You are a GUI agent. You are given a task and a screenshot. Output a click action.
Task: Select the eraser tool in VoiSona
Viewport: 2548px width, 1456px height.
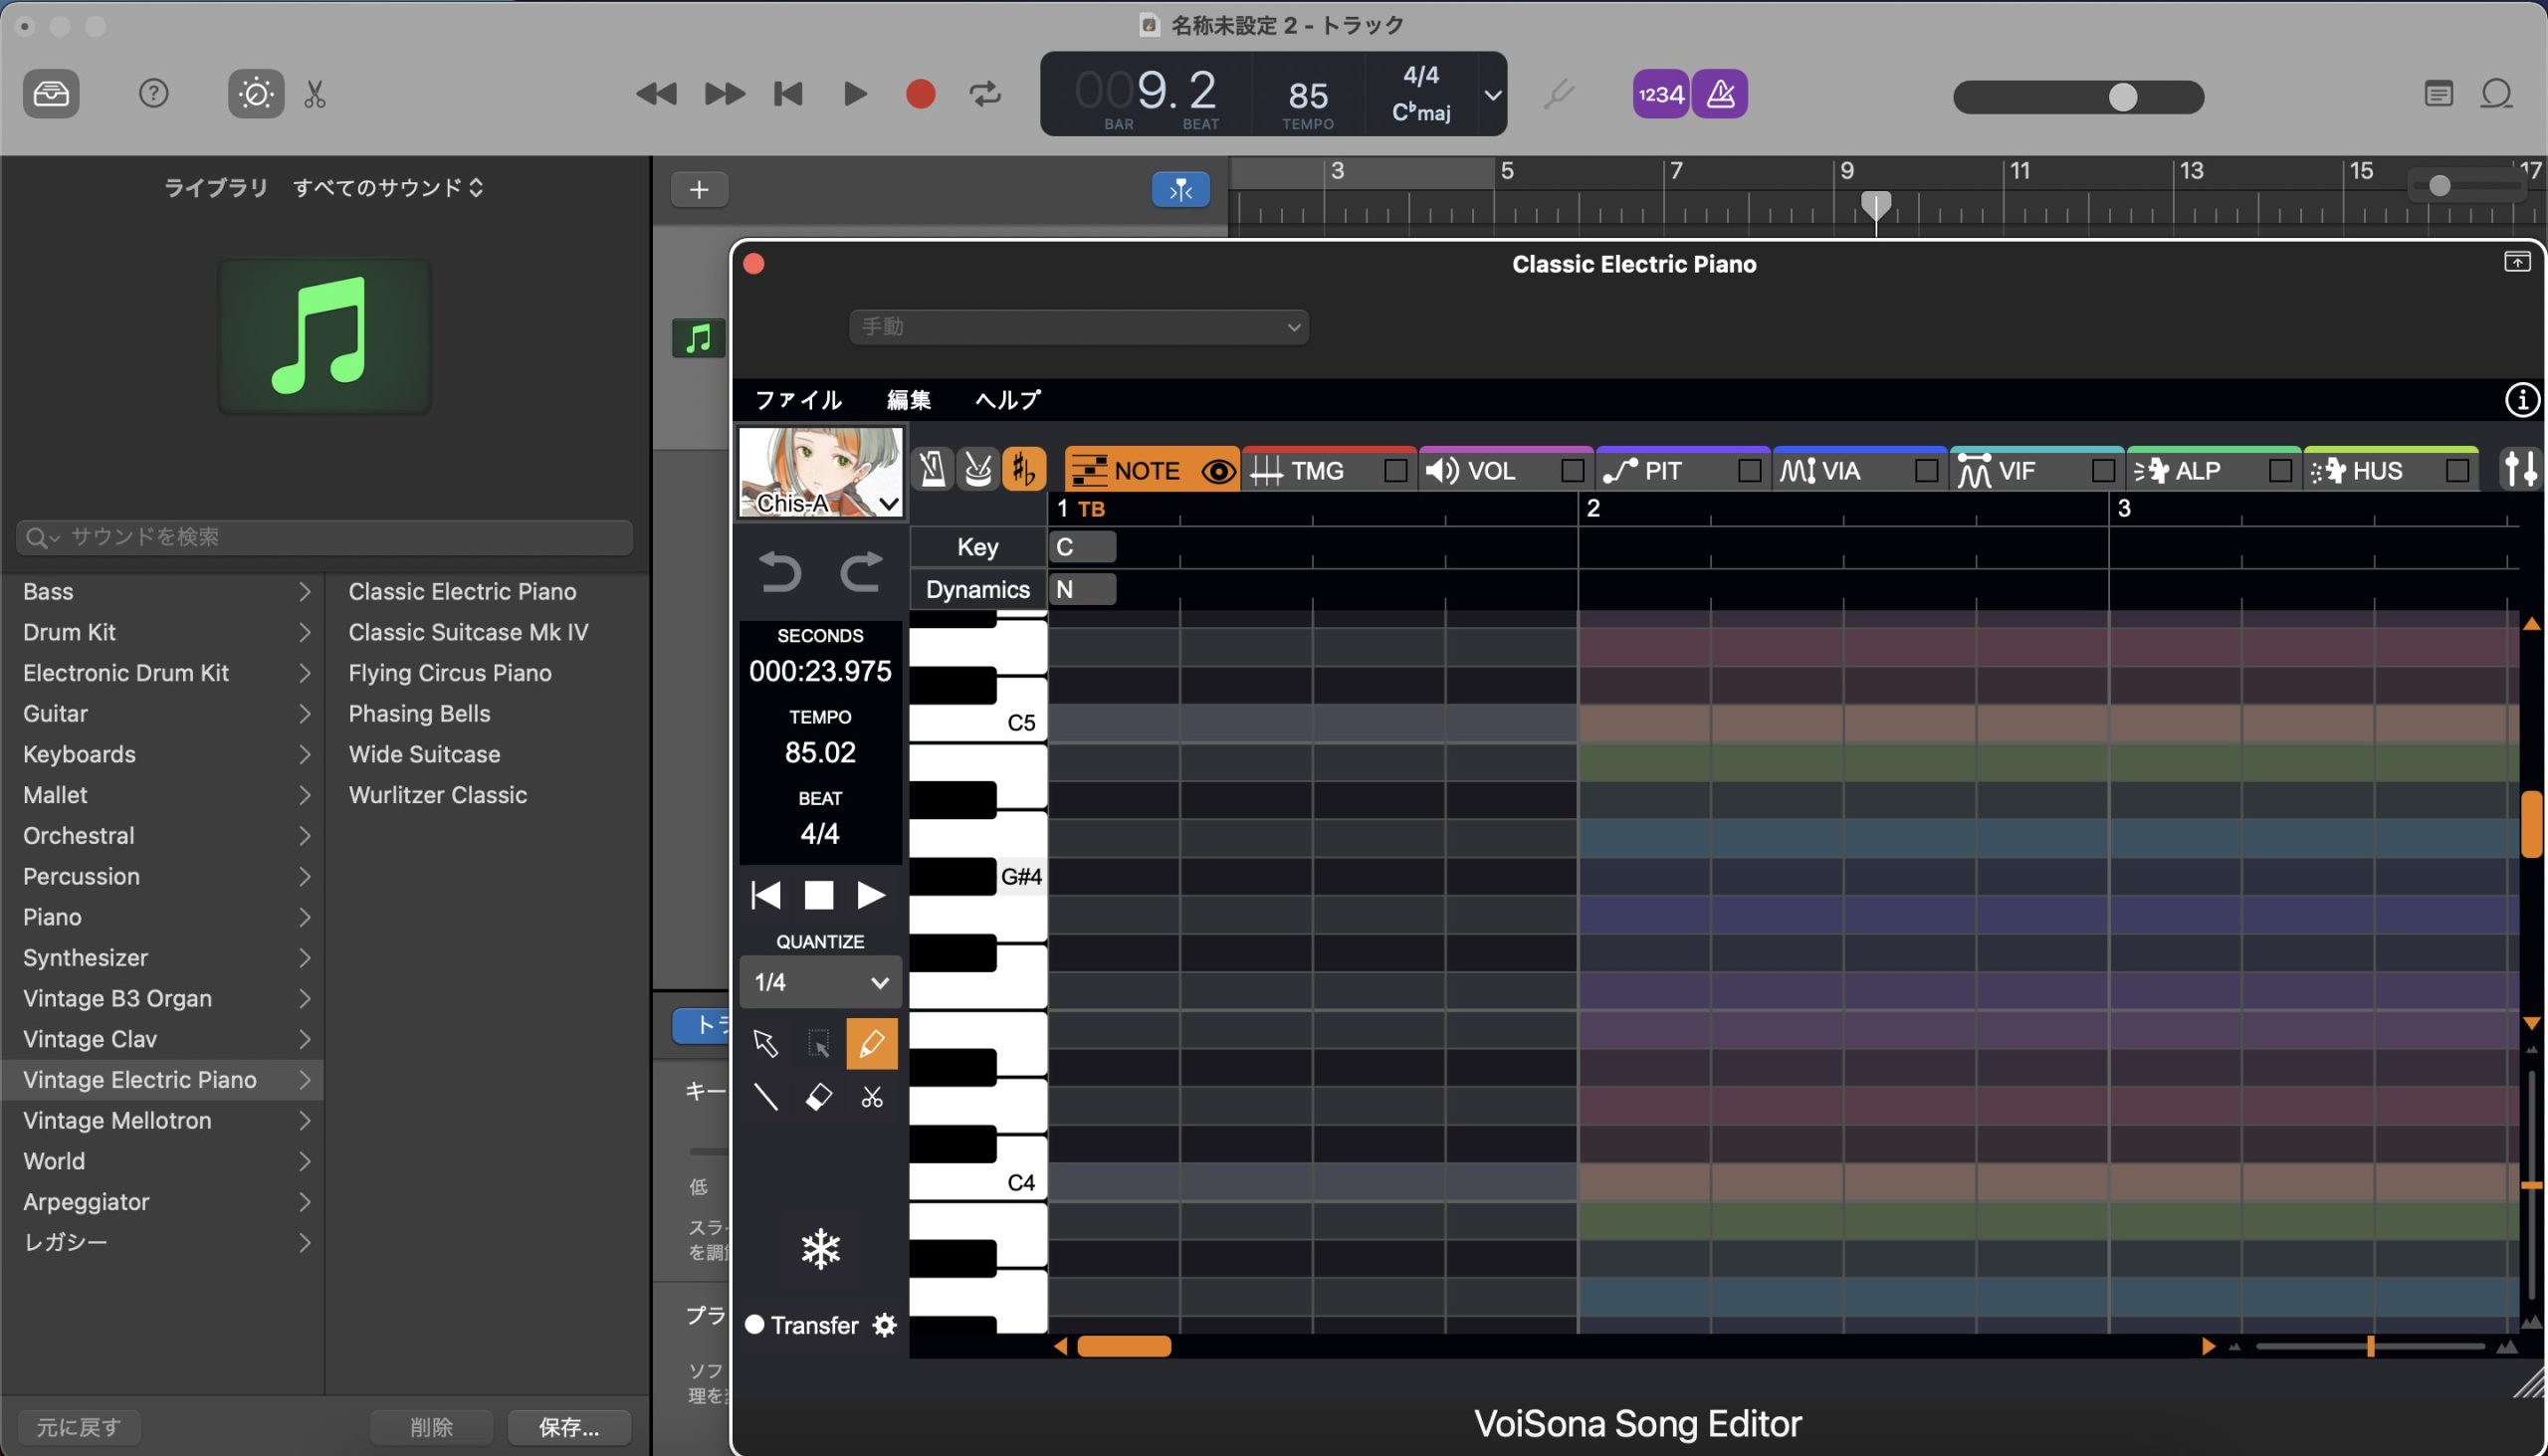coord(818,1098)
